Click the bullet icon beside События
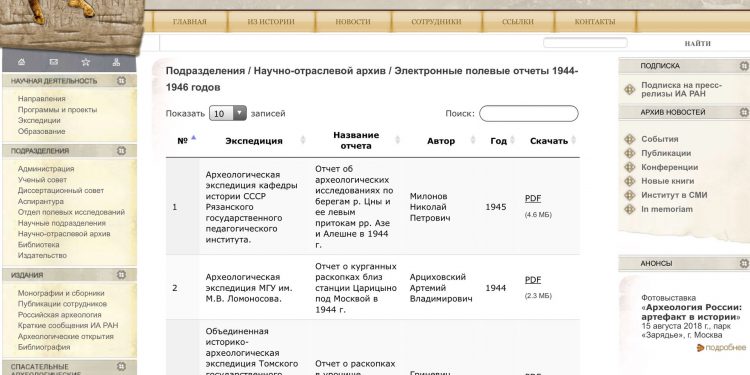This screenshot has width=750, height=375. coord(630,139)
